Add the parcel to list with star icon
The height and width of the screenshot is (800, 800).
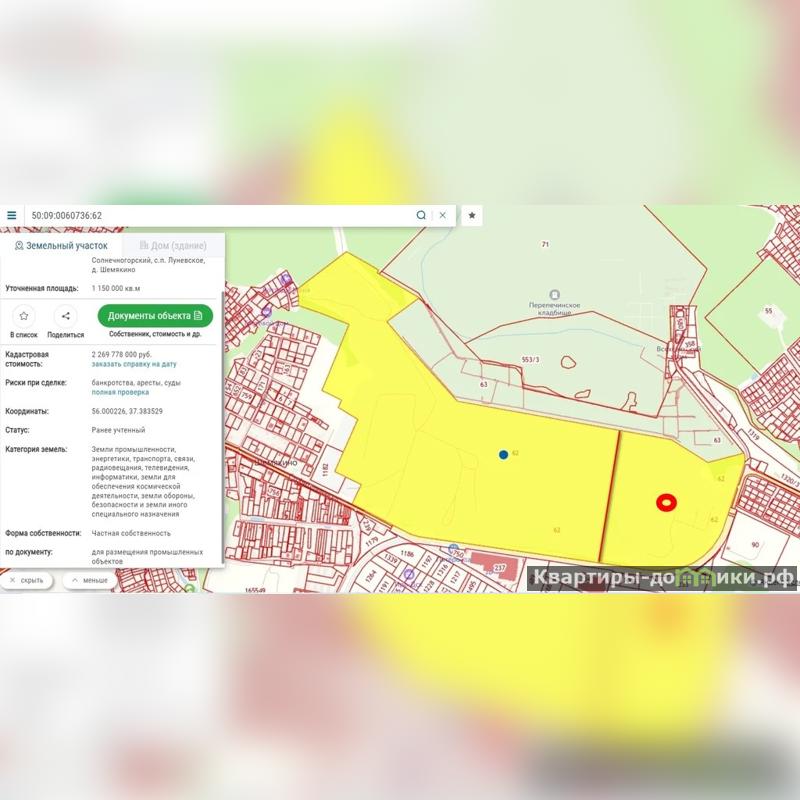coord(24,316)
